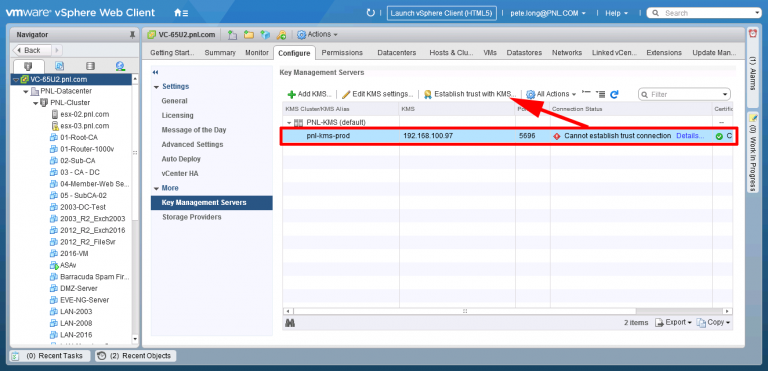Collapse the Settings section
This screenshot has height=371, width=768.
pos(156,87)
